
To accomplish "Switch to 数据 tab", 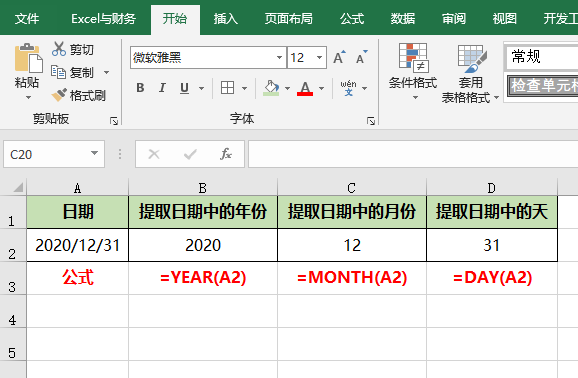I will click(403, 18).
